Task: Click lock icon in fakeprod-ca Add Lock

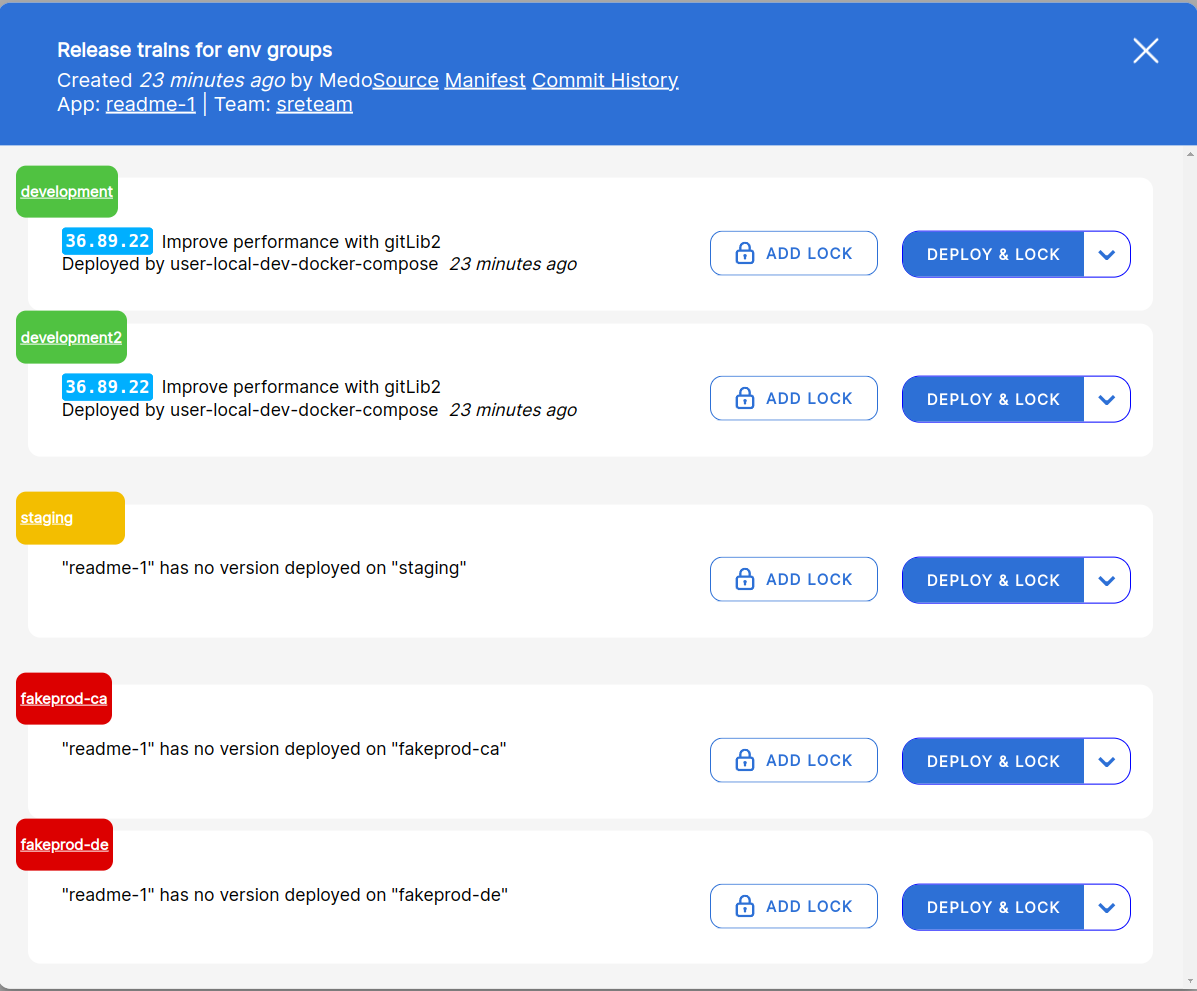Action: pyautogui.click(x=744, y=760)
